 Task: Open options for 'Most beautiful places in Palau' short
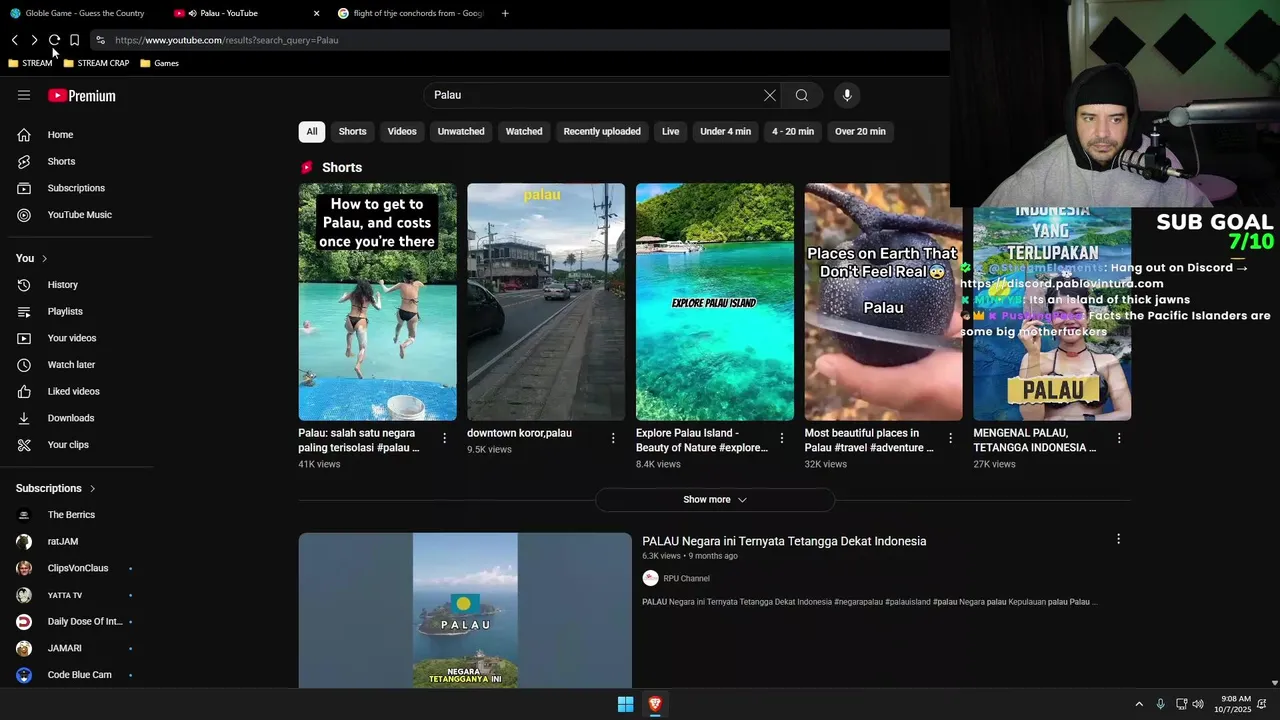[950, 438]
